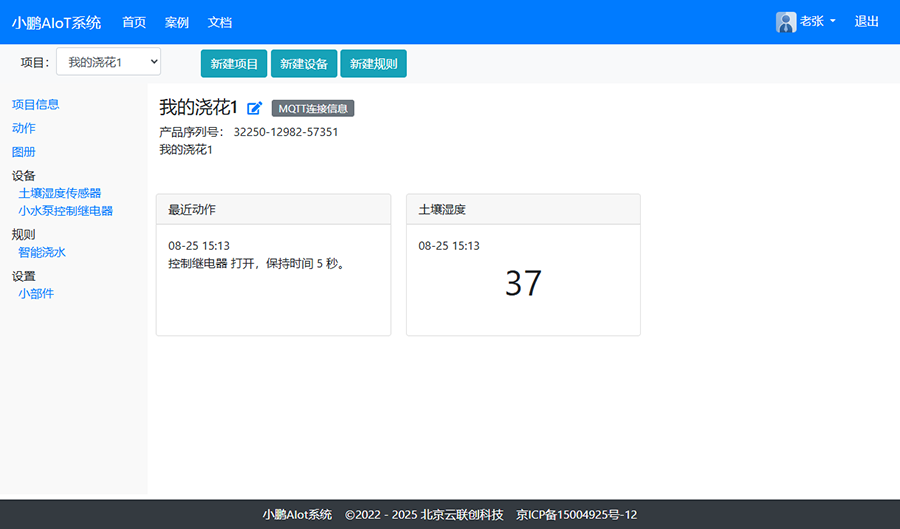Open the 项目 selection dropdown
Viewport: 900px width, 529px height.
(x=108, y=62)
